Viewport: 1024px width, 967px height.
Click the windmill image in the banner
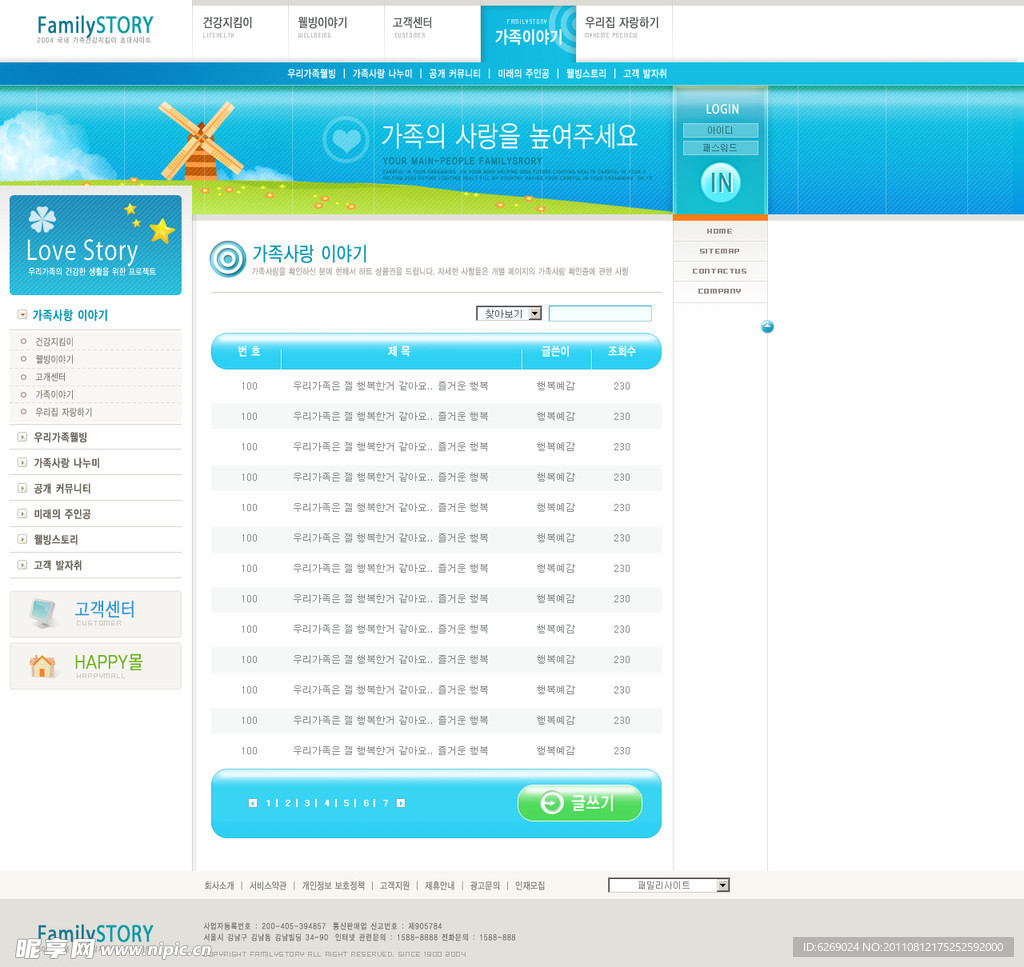[200, 141]
